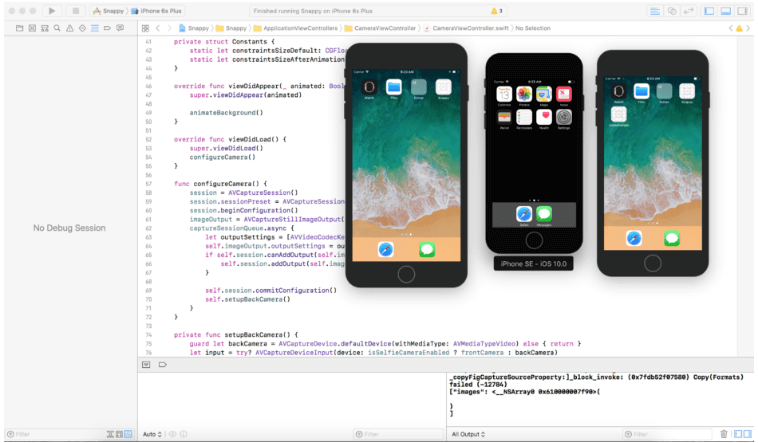This screenshot has width=758, height=443.
Task: Select ApplicationViewControllers in the jump bar
Action: pyautogui.click(x=300, y=29)
